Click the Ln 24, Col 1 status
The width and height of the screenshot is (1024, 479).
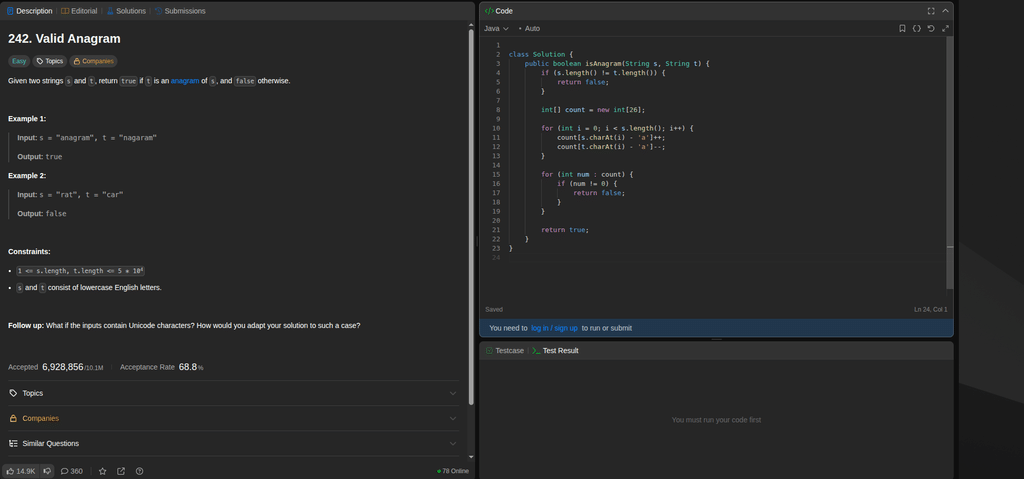931,310
